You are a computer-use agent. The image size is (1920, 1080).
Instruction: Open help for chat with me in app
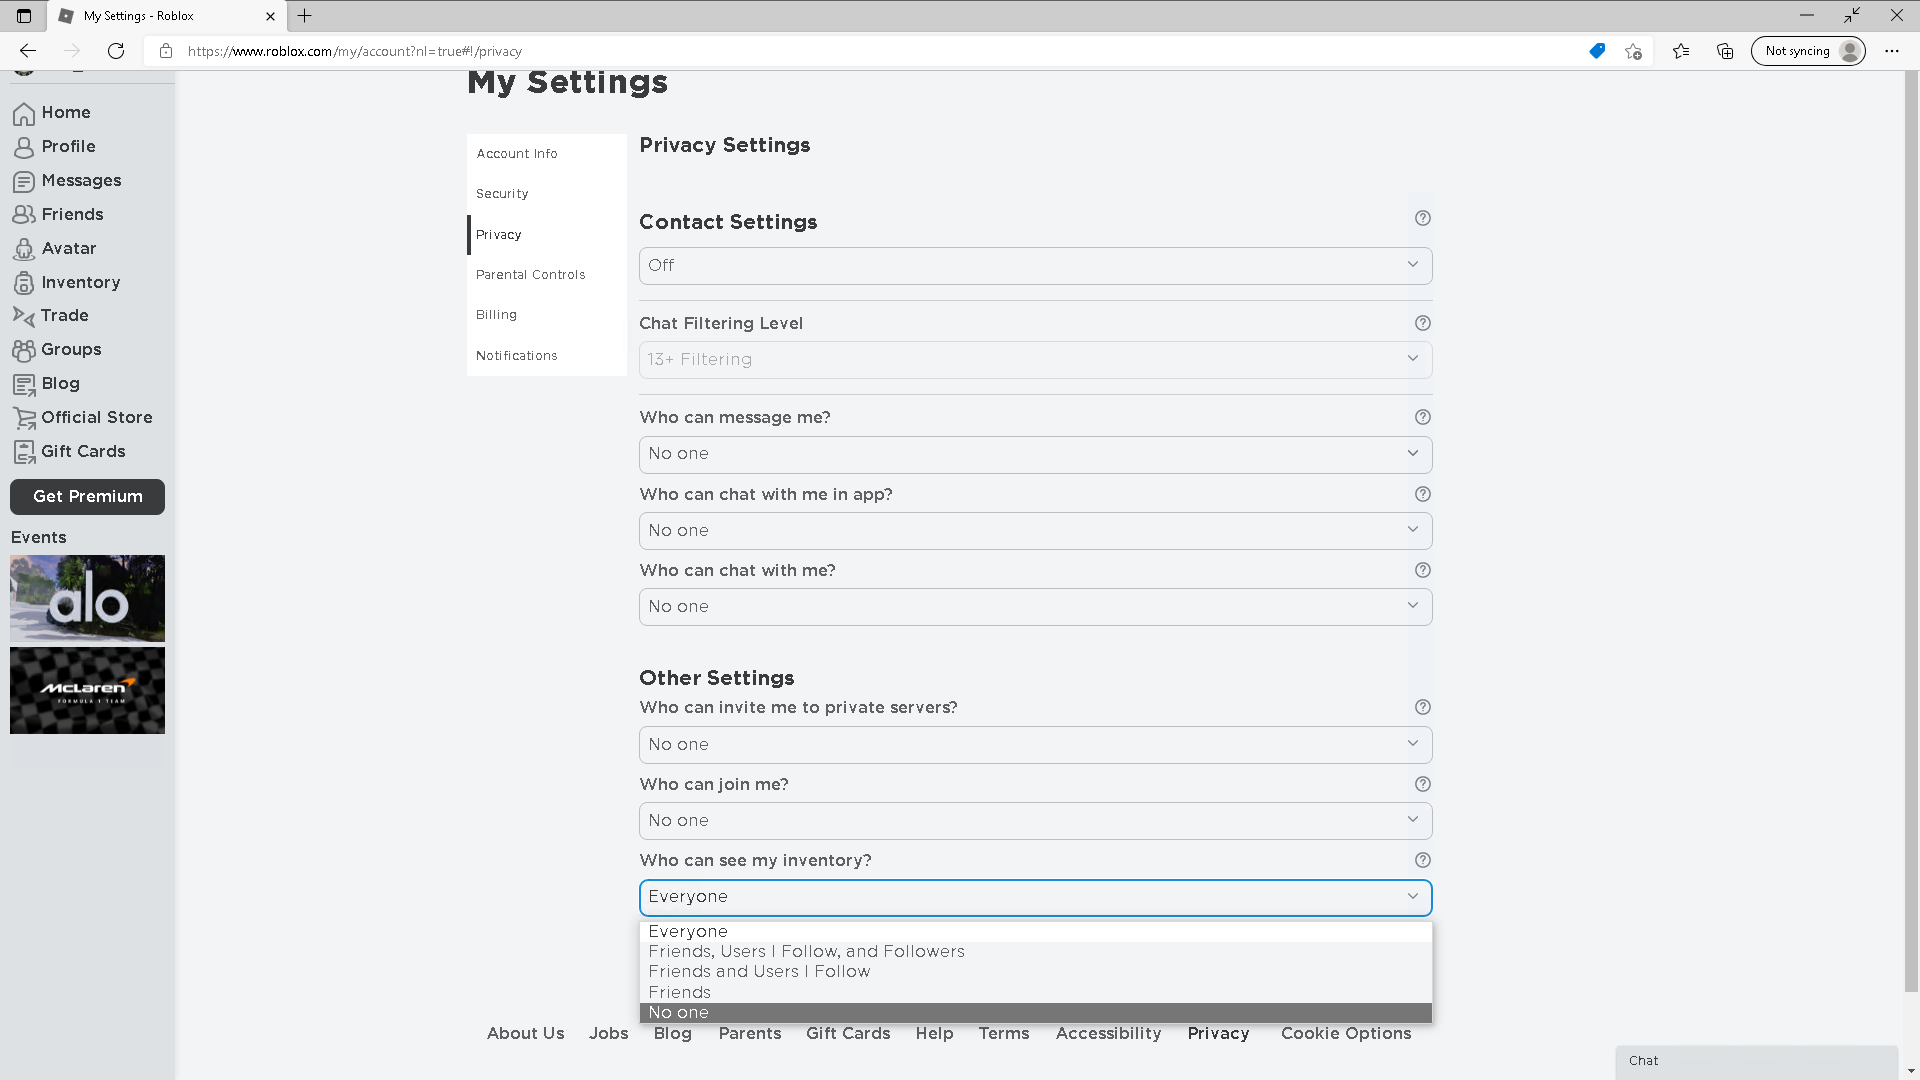(1423, 494)
